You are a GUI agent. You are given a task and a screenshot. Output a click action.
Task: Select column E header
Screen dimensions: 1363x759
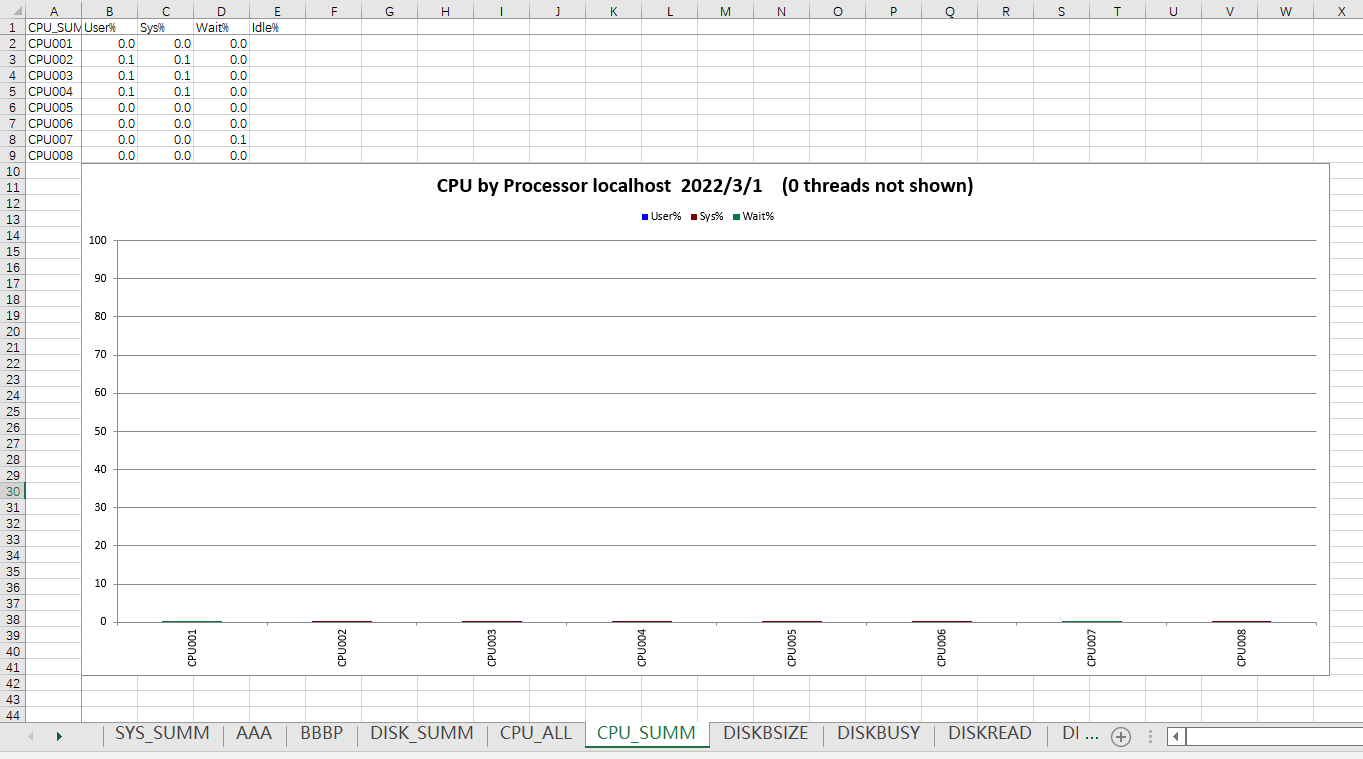tap(277, 11)
